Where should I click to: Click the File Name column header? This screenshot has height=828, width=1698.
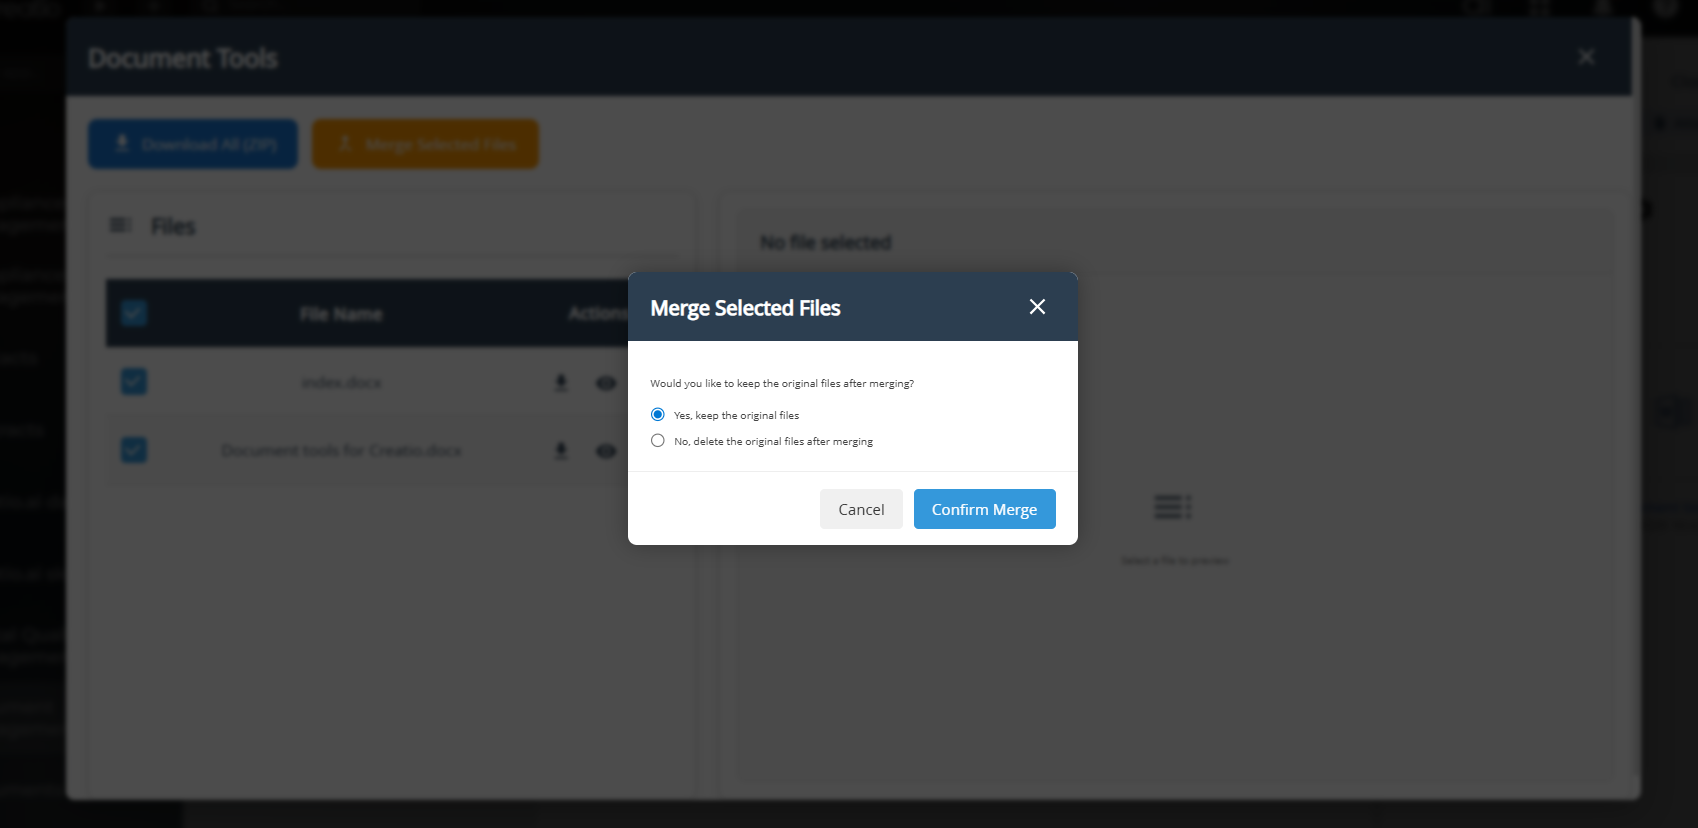click(341, 314)
